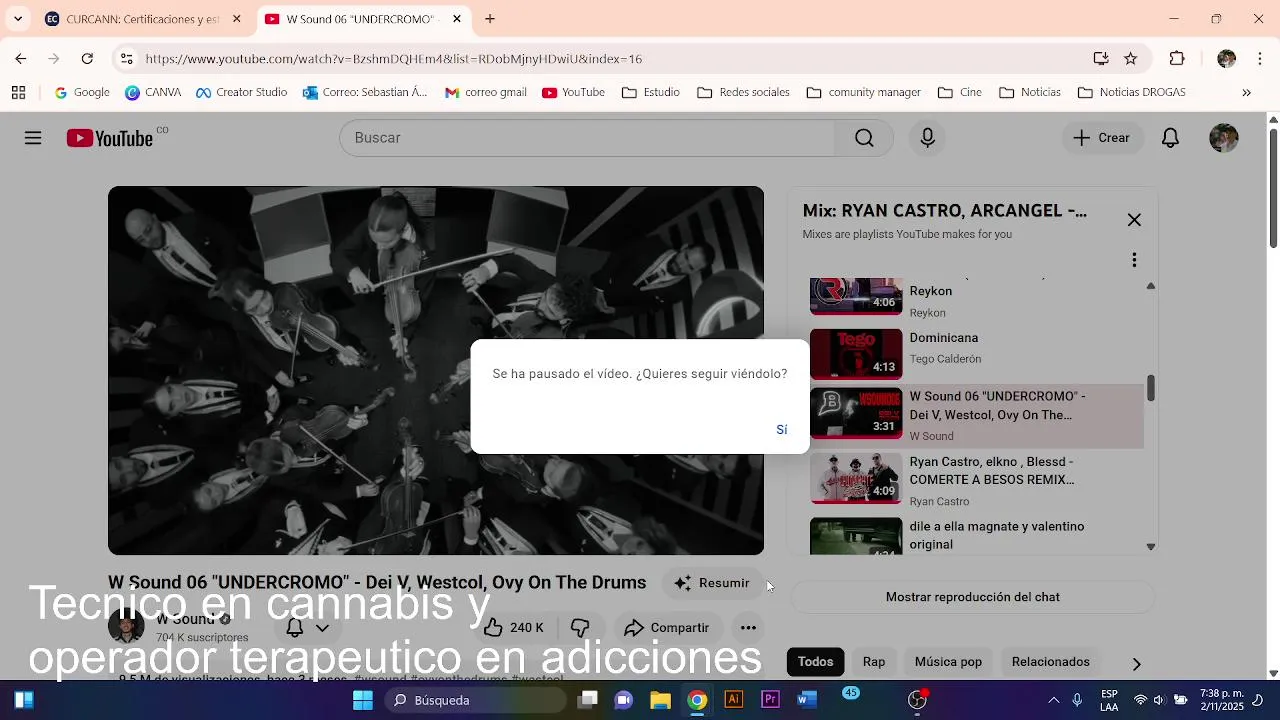Open subscription notification bell dropdown
The height and width of the screenshot is (720, 1280).
pyautogui.click(x=308, y=628)
